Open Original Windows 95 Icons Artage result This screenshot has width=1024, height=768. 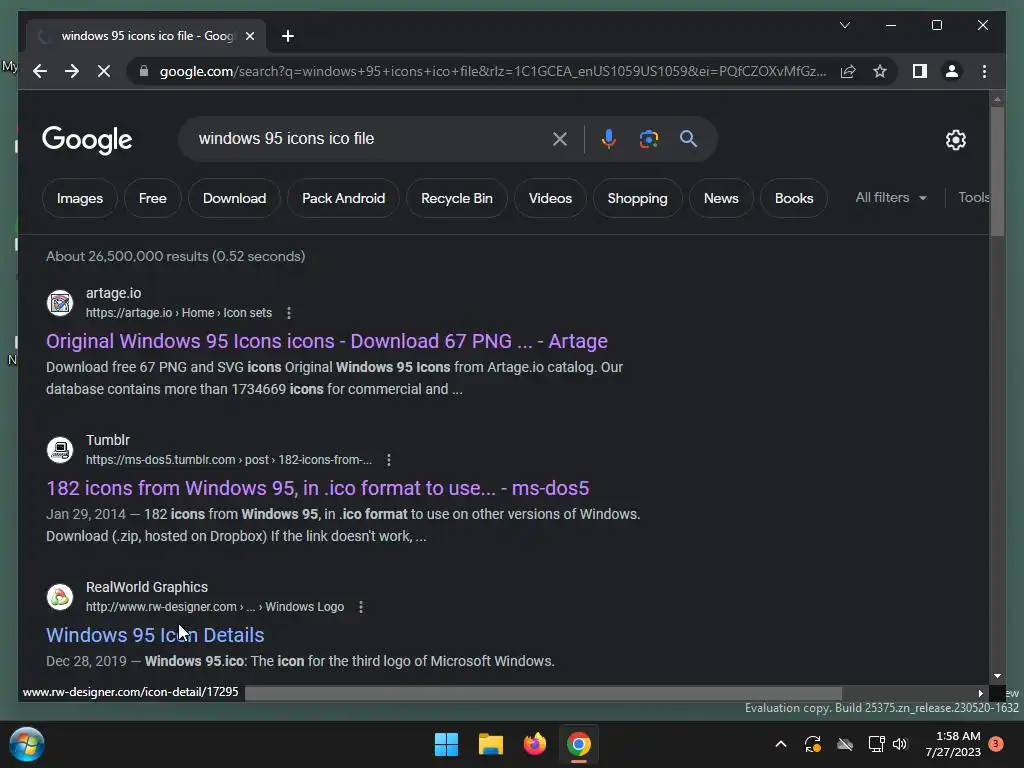pyautogui.click(x=327, y=342)
